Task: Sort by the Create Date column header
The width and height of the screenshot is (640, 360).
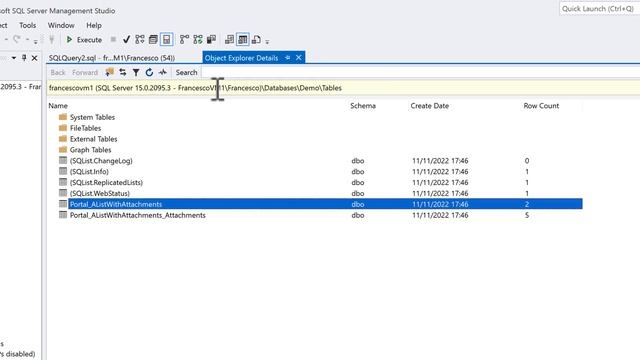Action: [x=430, y=106]
